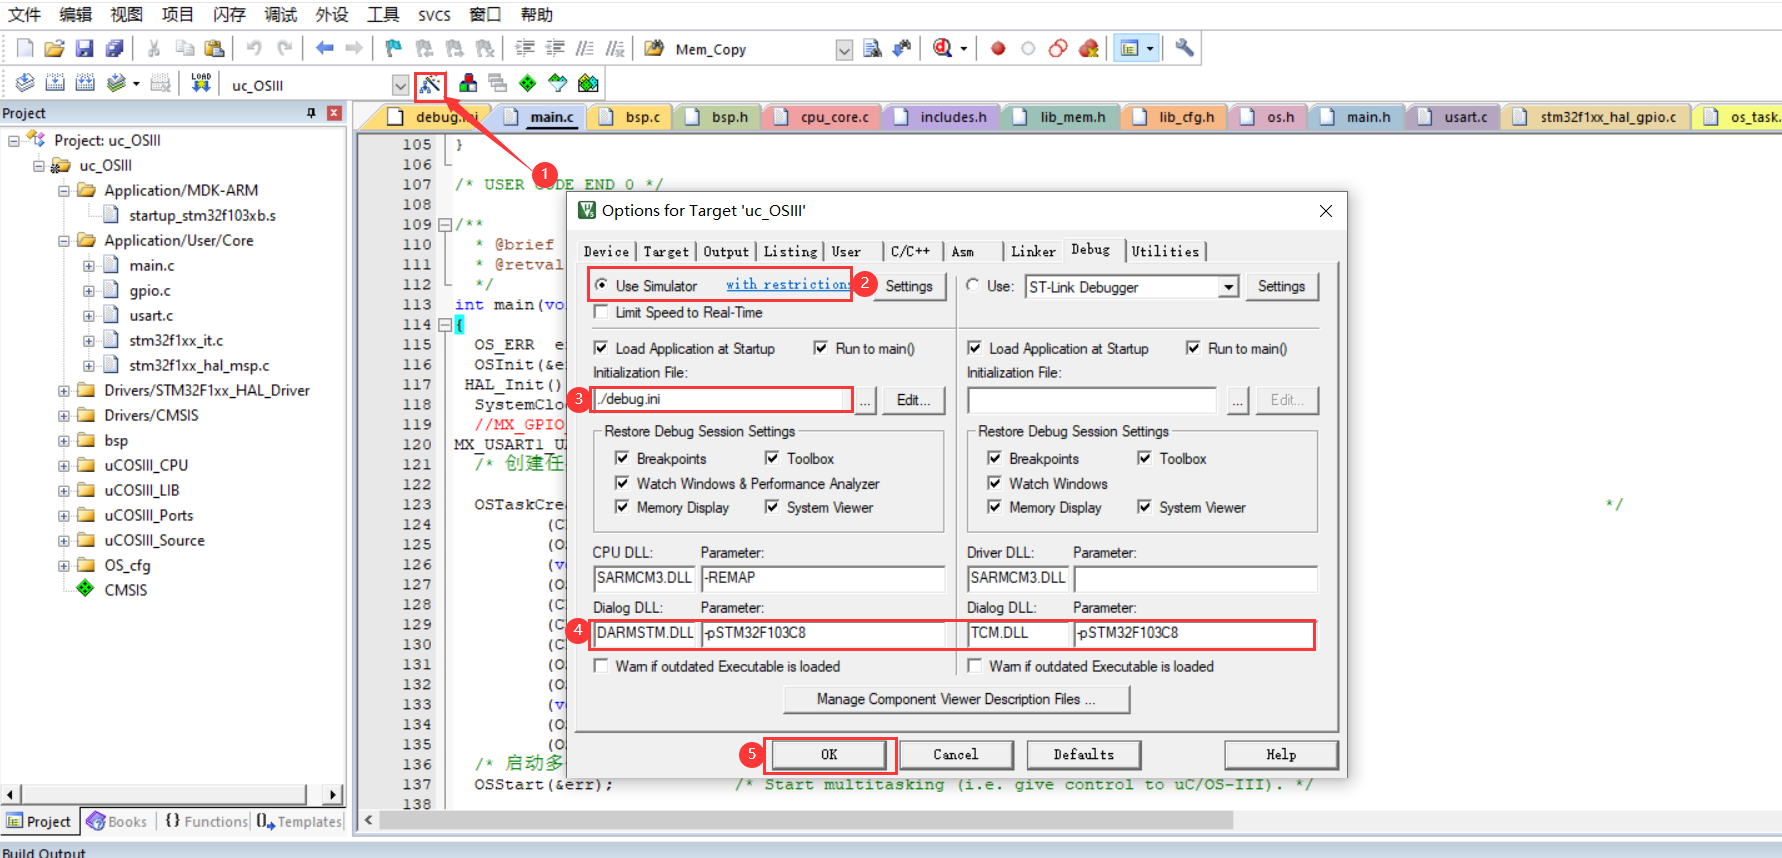The width and height of the screenshot is (1782, 858).
Task: Switch to the C/C++ tab
Action: coord(910,252)
